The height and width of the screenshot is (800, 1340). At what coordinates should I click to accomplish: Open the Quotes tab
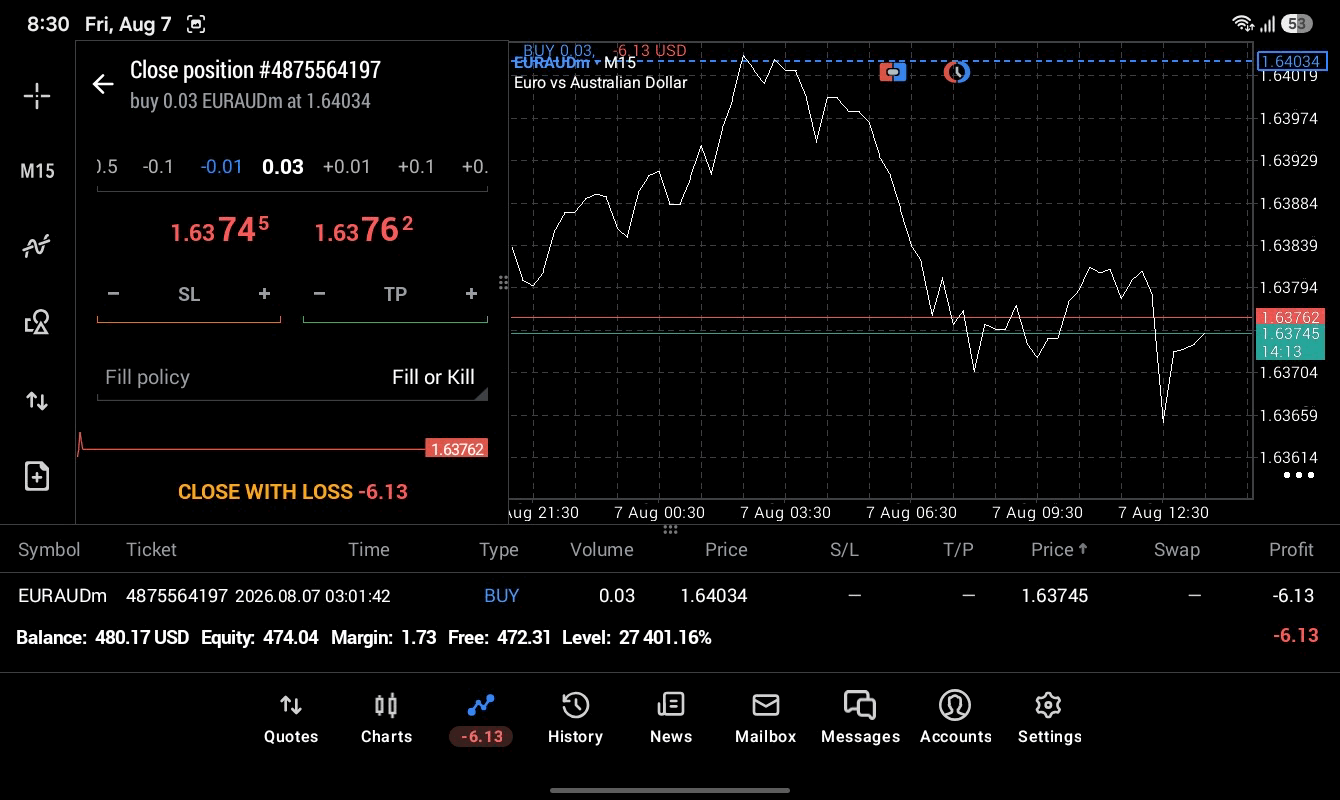[x=291, y=719]
